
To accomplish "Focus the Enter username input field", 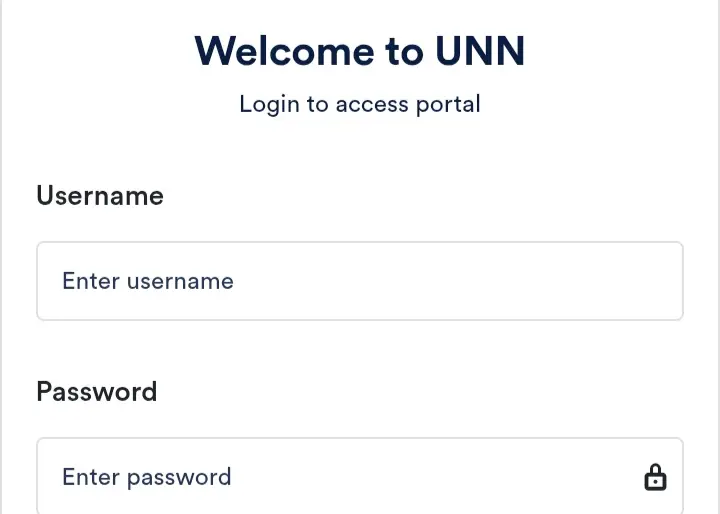I will (x=360, y=281).
